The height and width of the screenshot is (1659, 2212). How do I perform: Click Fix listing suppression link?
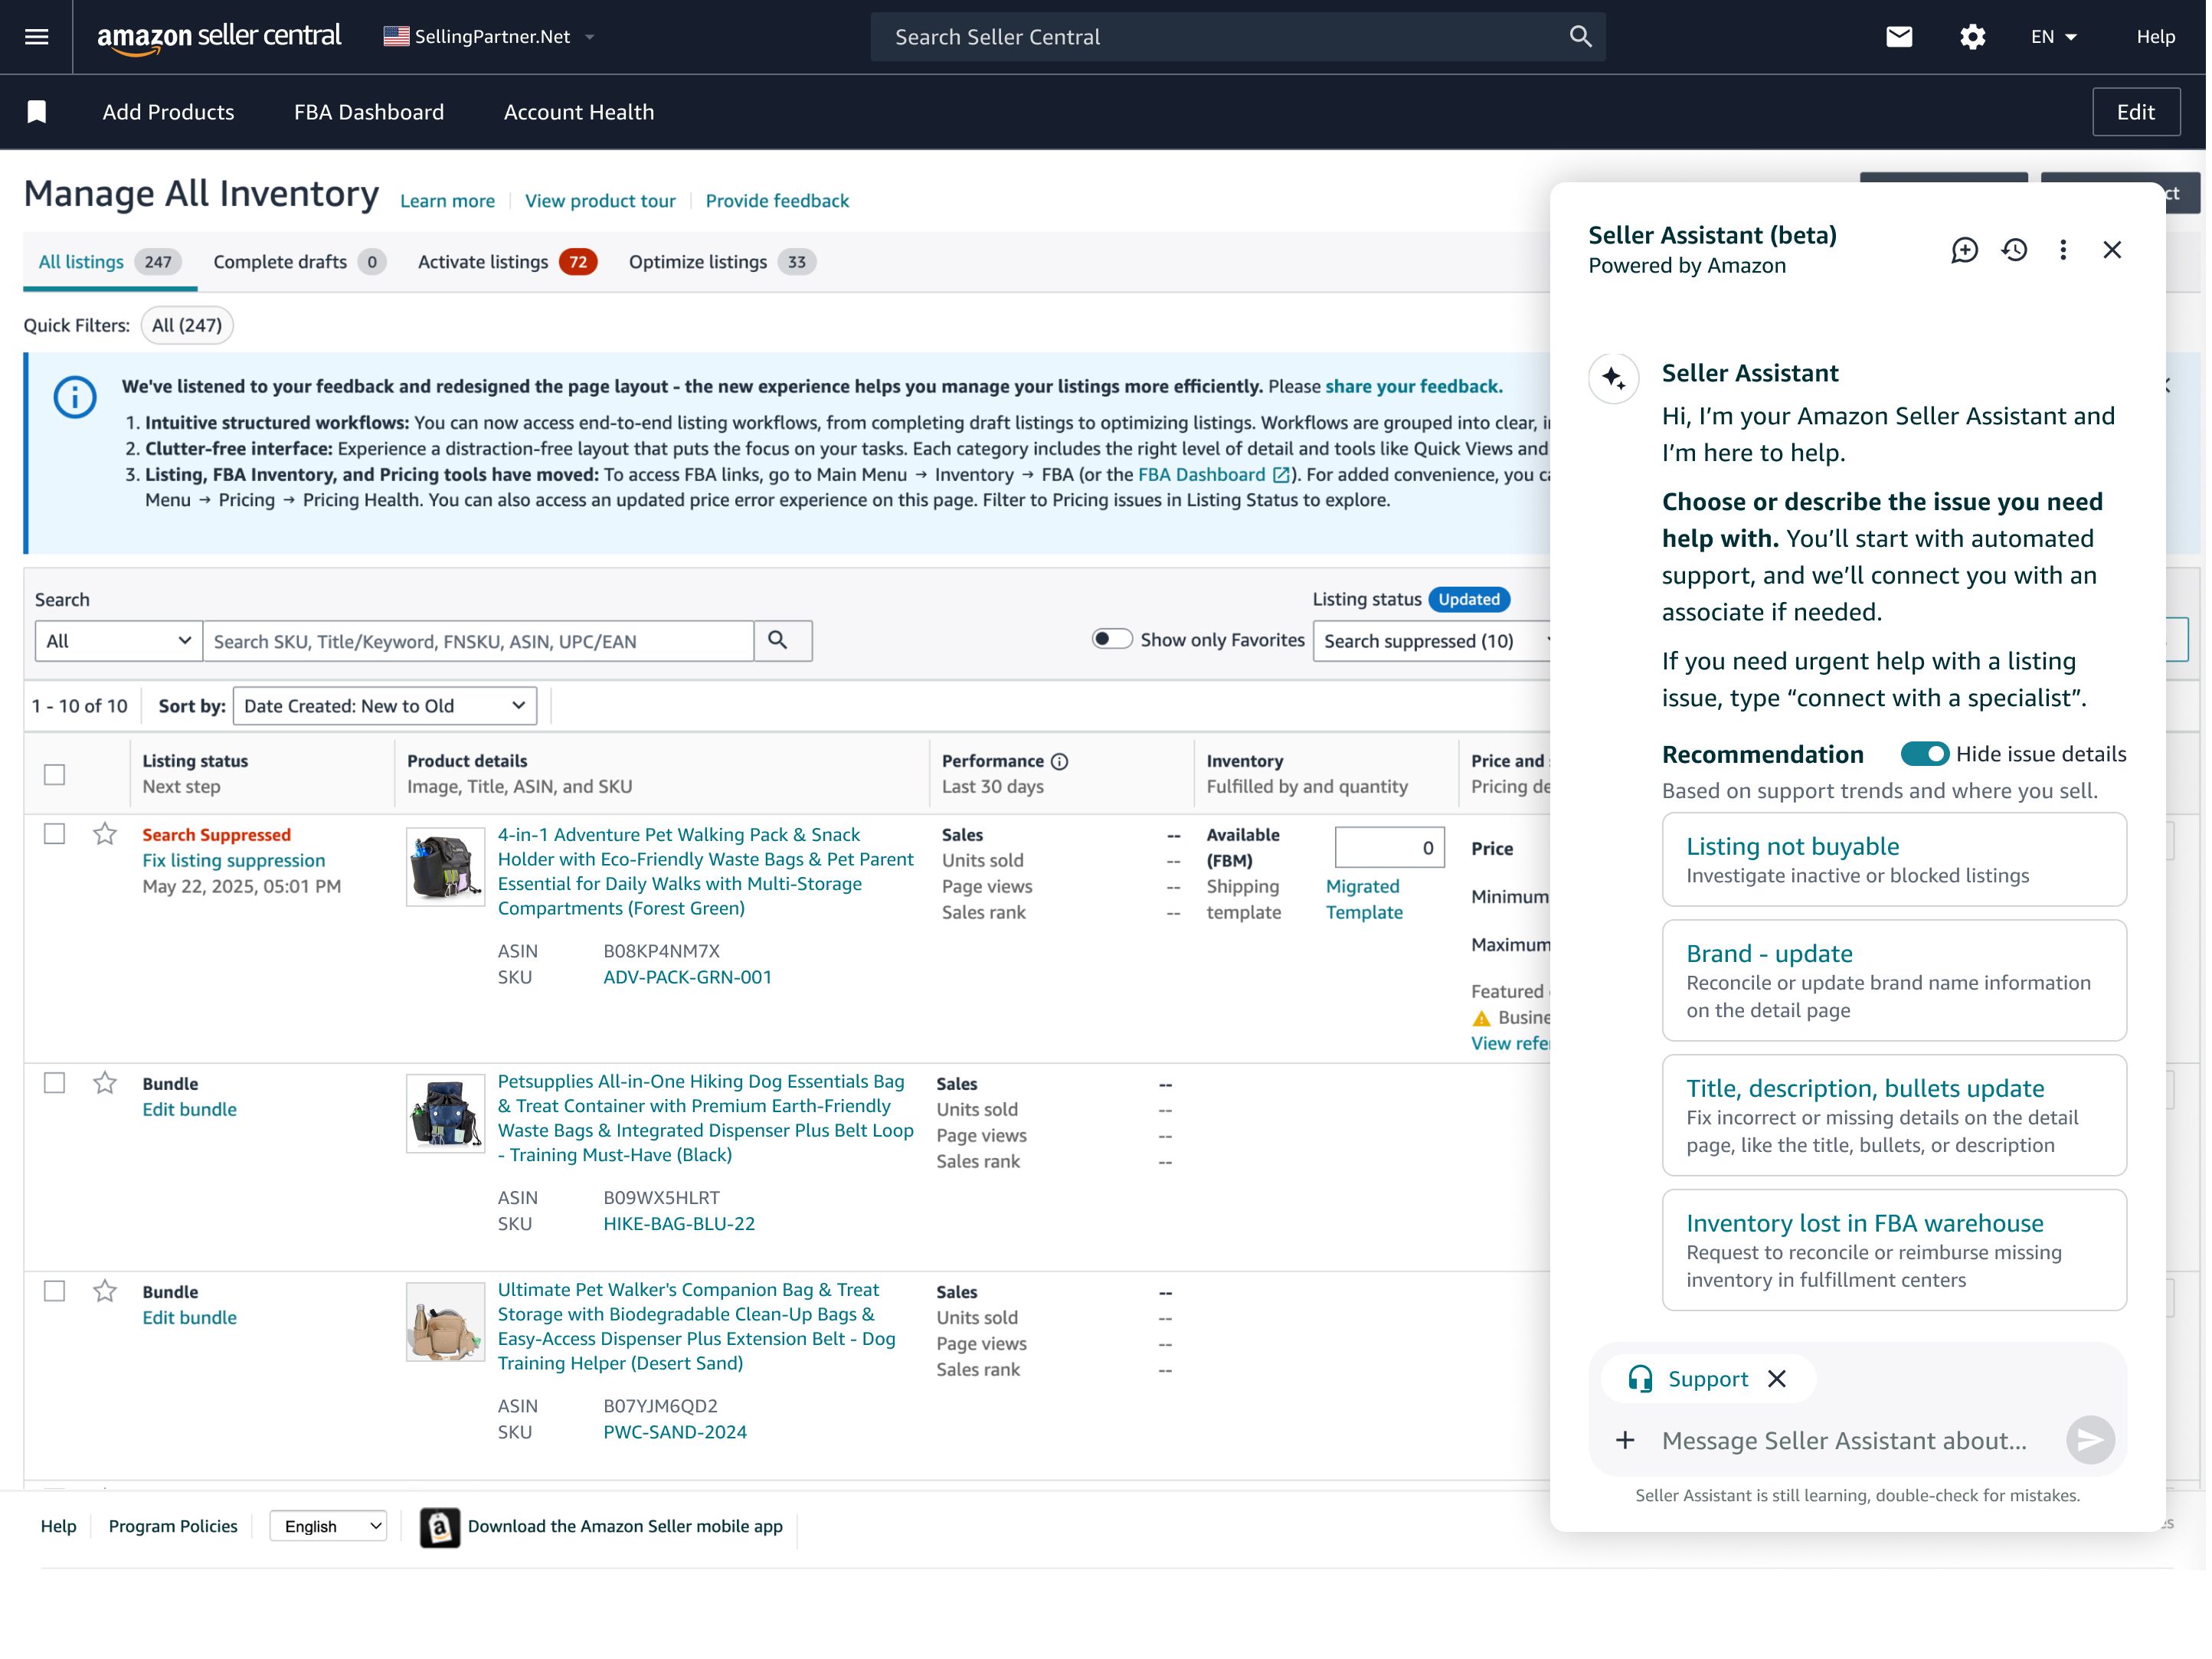tap(233, 861)
